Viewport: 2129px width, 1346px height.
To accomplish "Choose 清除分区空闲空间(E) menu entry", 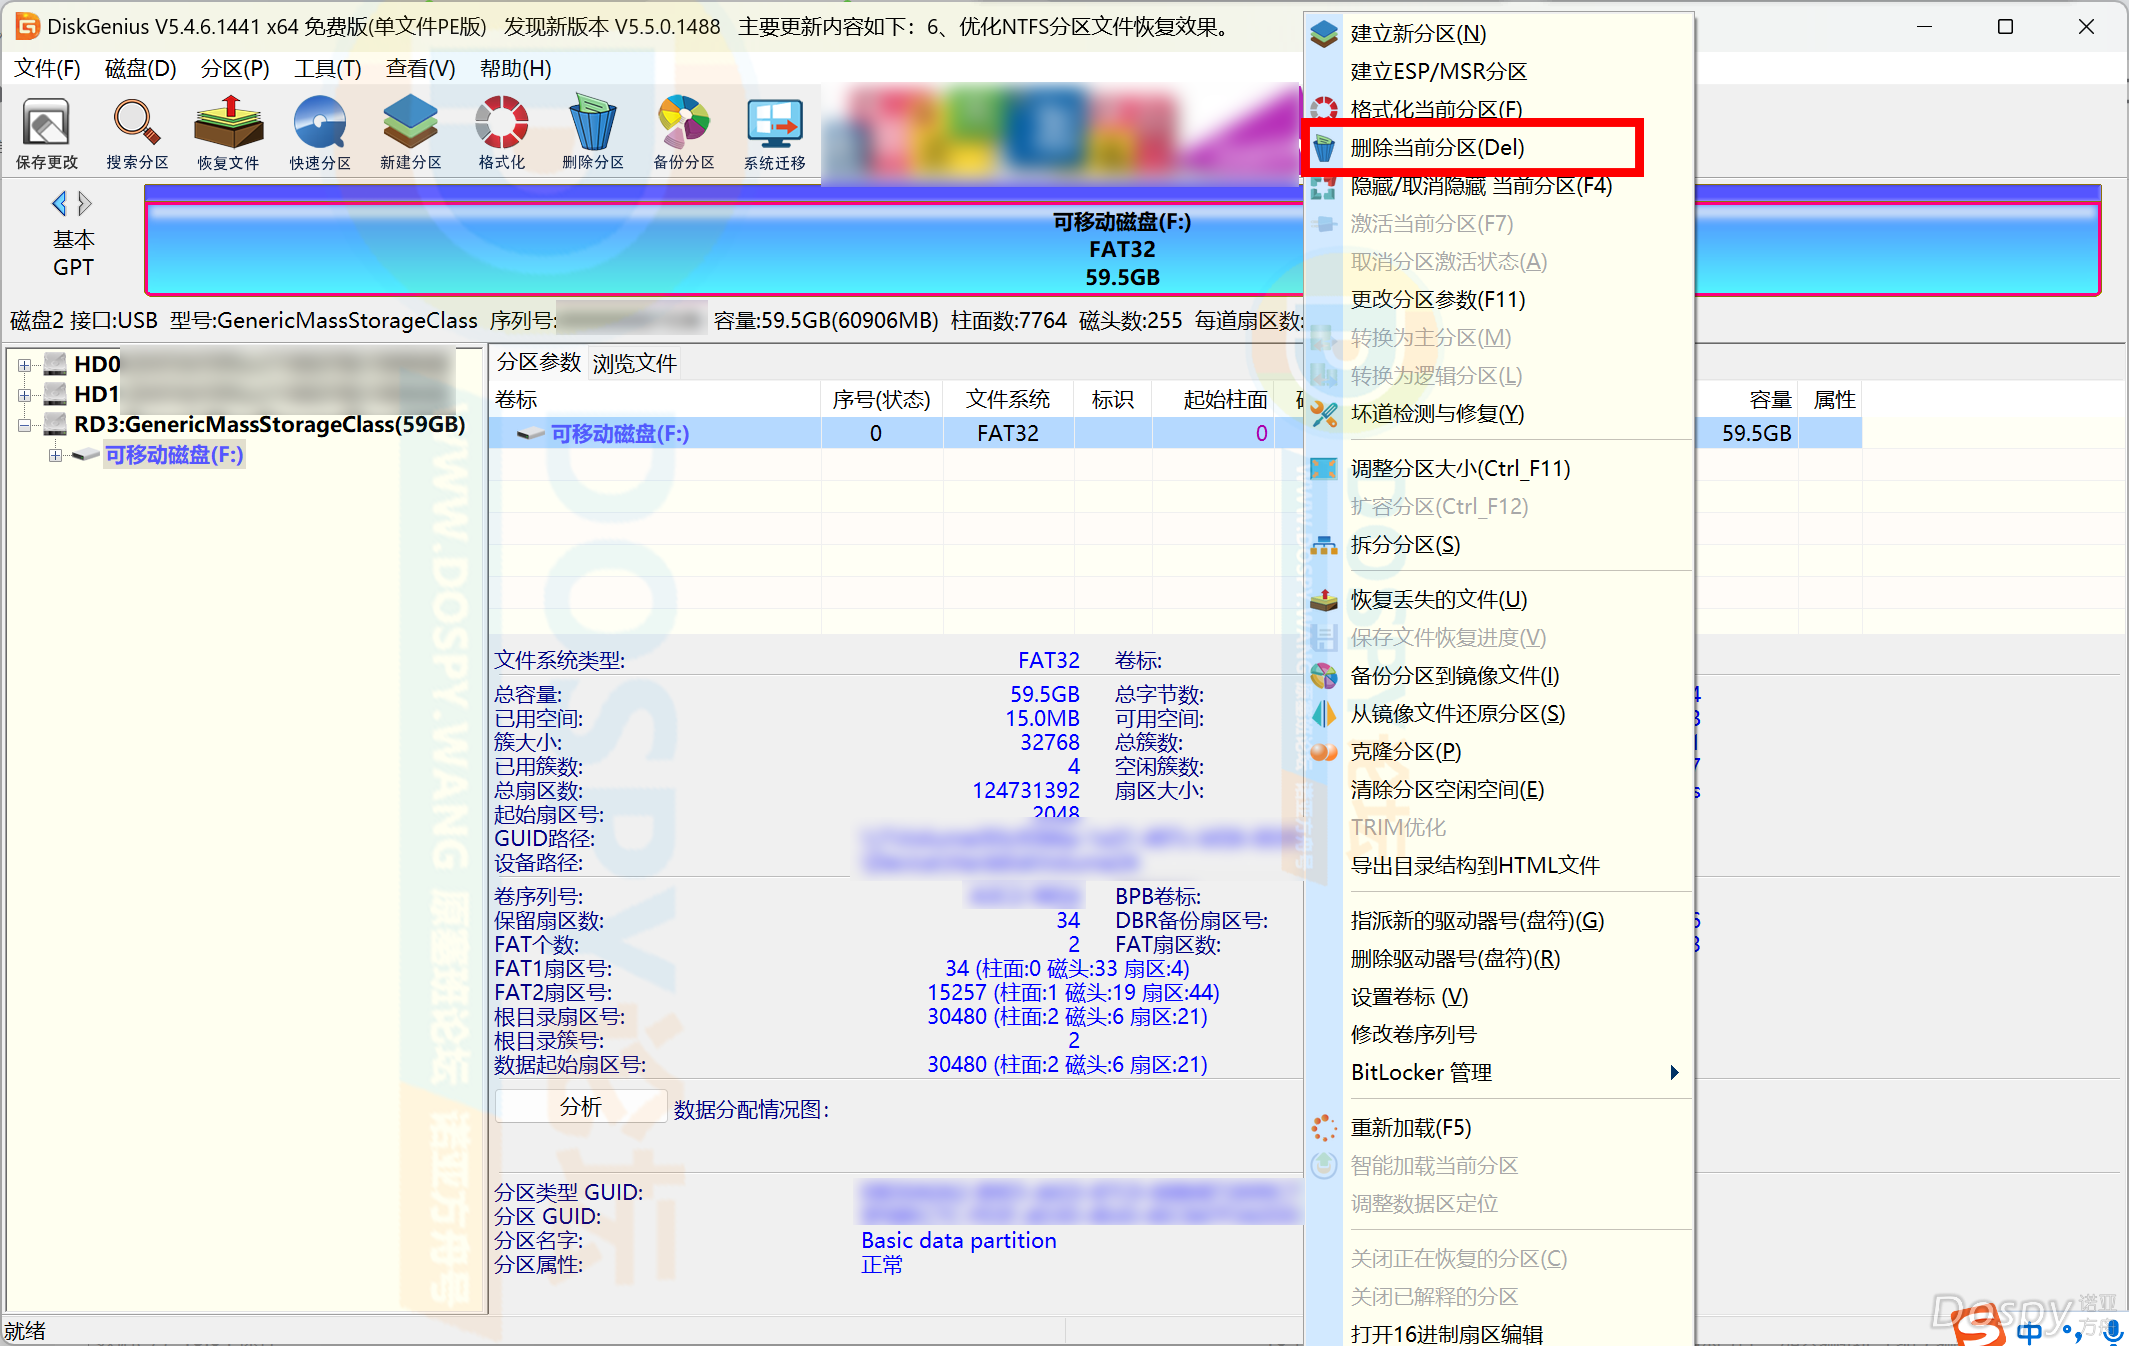I will 1500,790.
